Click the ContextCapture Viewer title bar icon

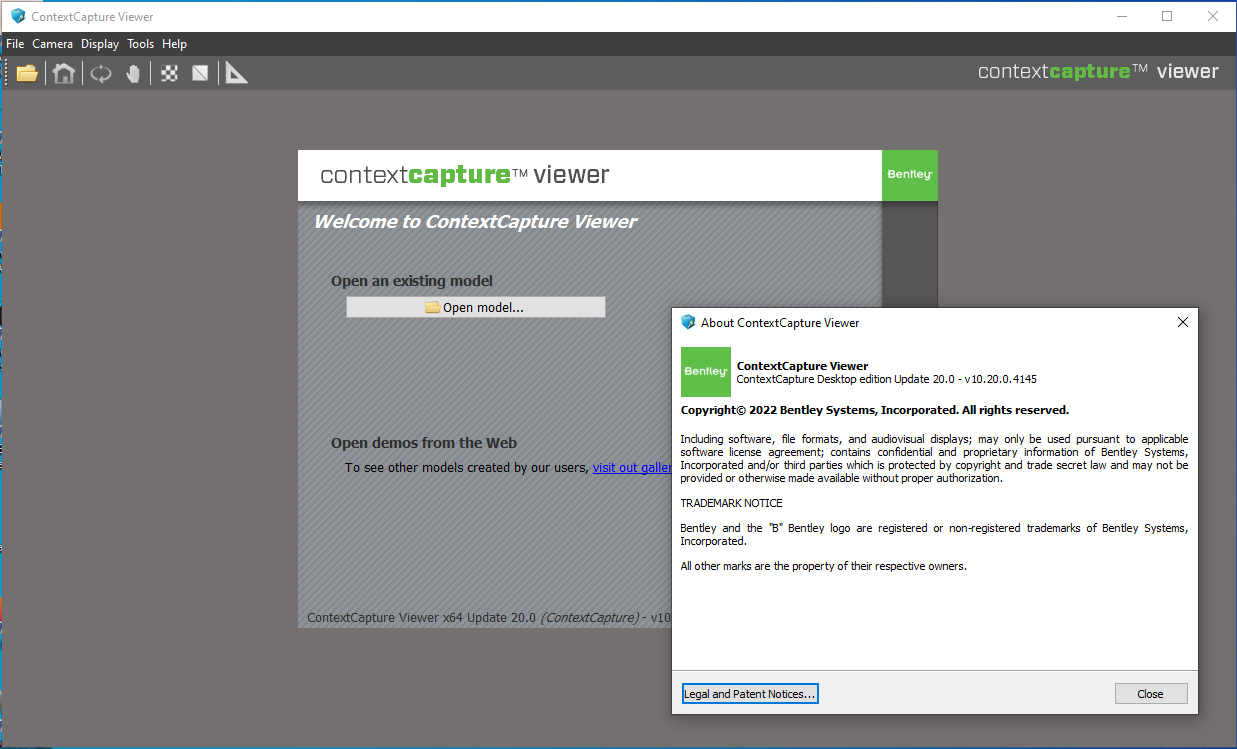pos(18,16)
